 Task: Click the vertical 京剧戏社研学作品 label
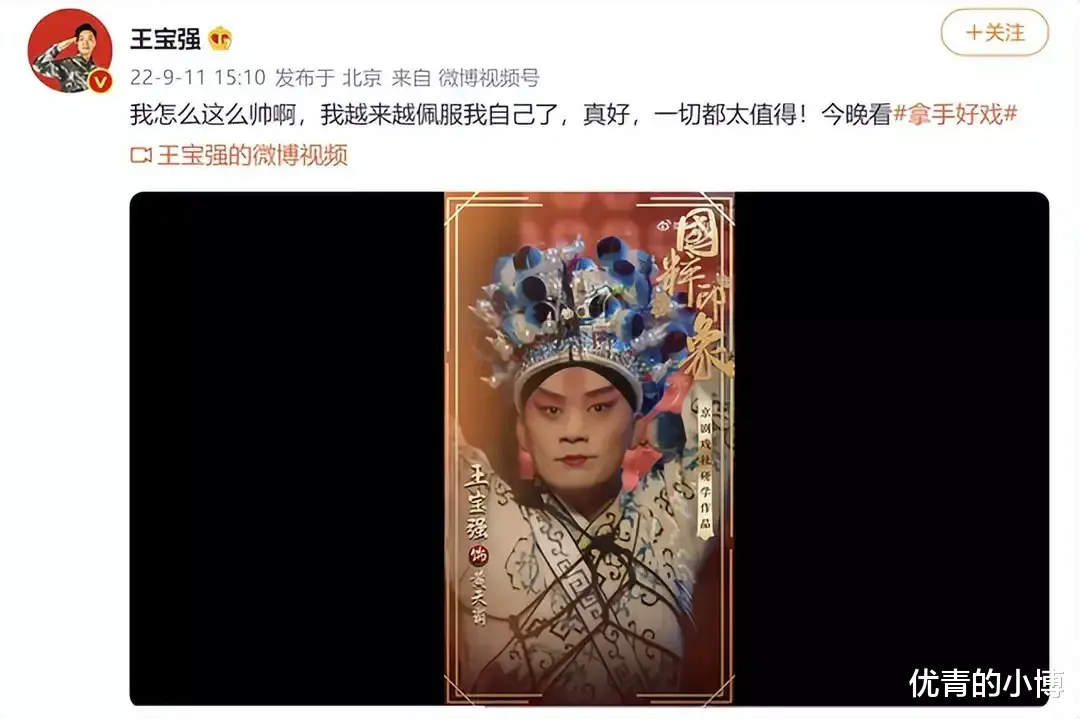(x=705, y=470)
